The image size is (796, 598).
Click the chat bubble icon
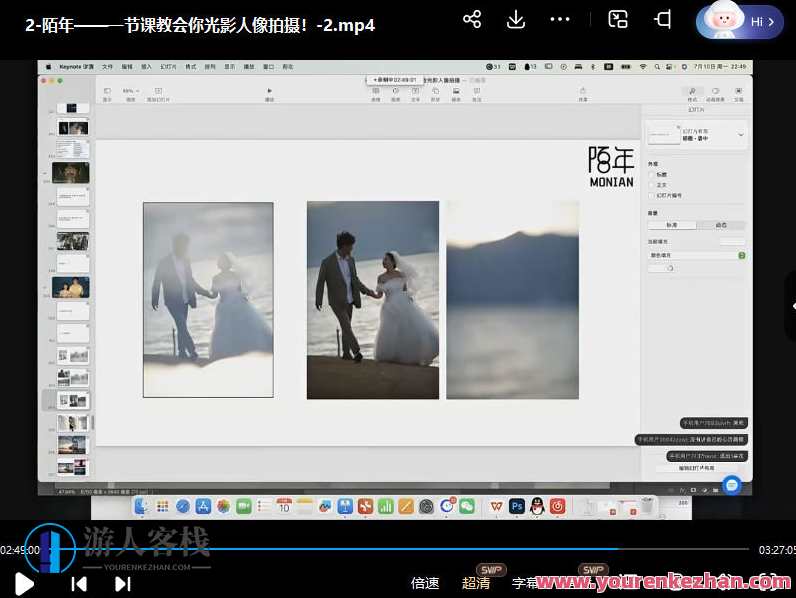tap(732, 484)
